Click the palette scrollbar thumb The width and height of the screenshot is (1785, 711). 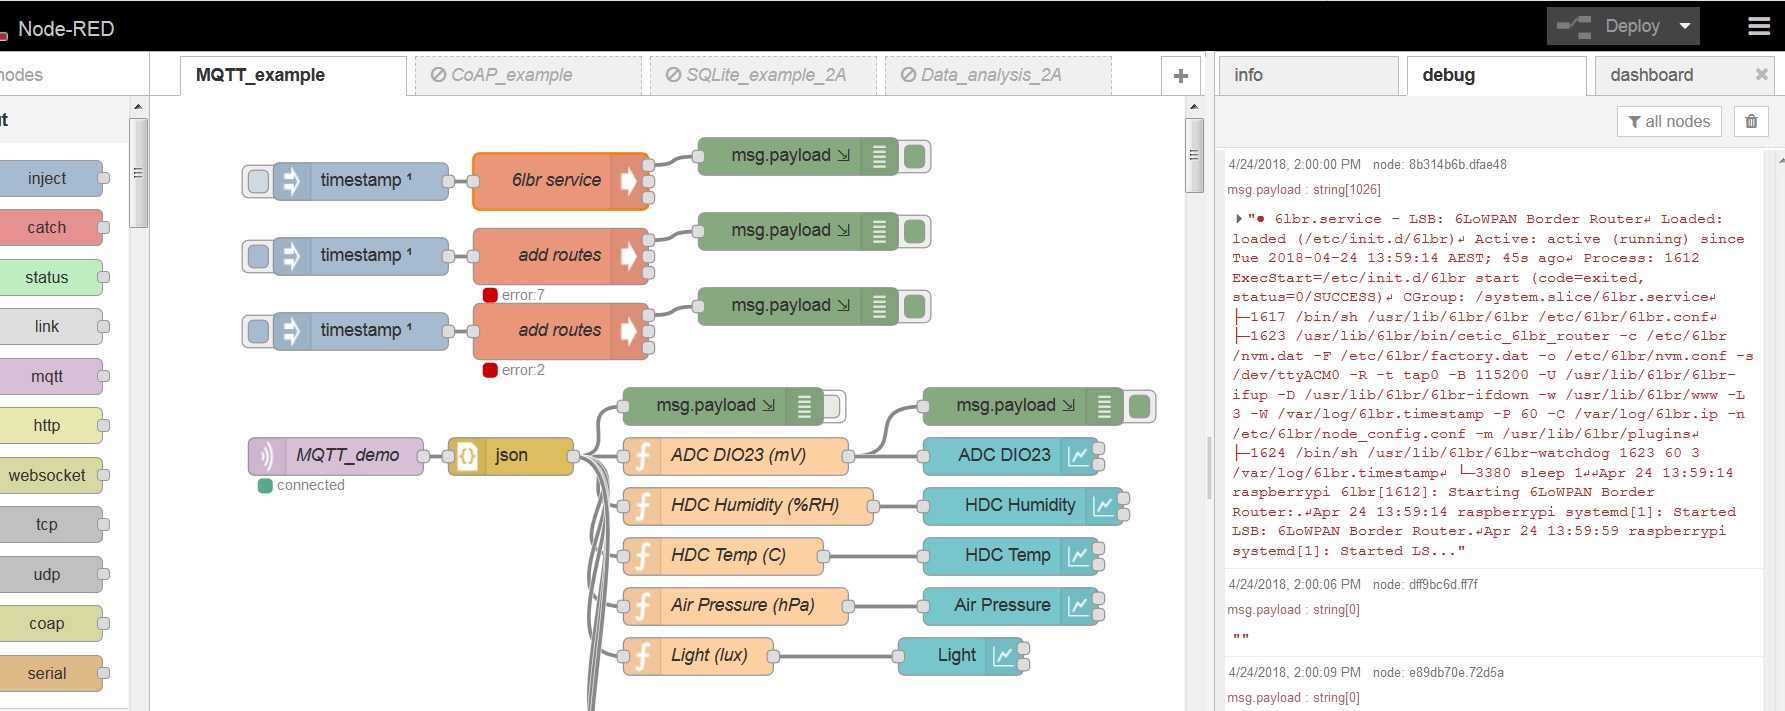(138, 172)
